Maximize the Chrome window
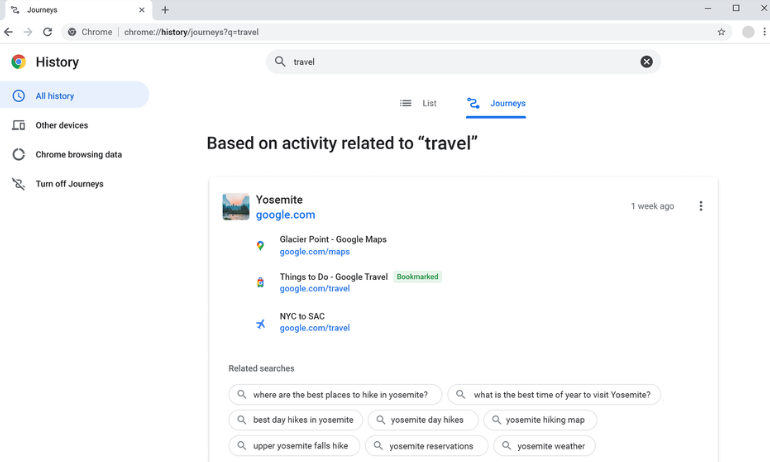Image resolution: width=770 pixels, height=462 pixels. (x=736, y=8)
